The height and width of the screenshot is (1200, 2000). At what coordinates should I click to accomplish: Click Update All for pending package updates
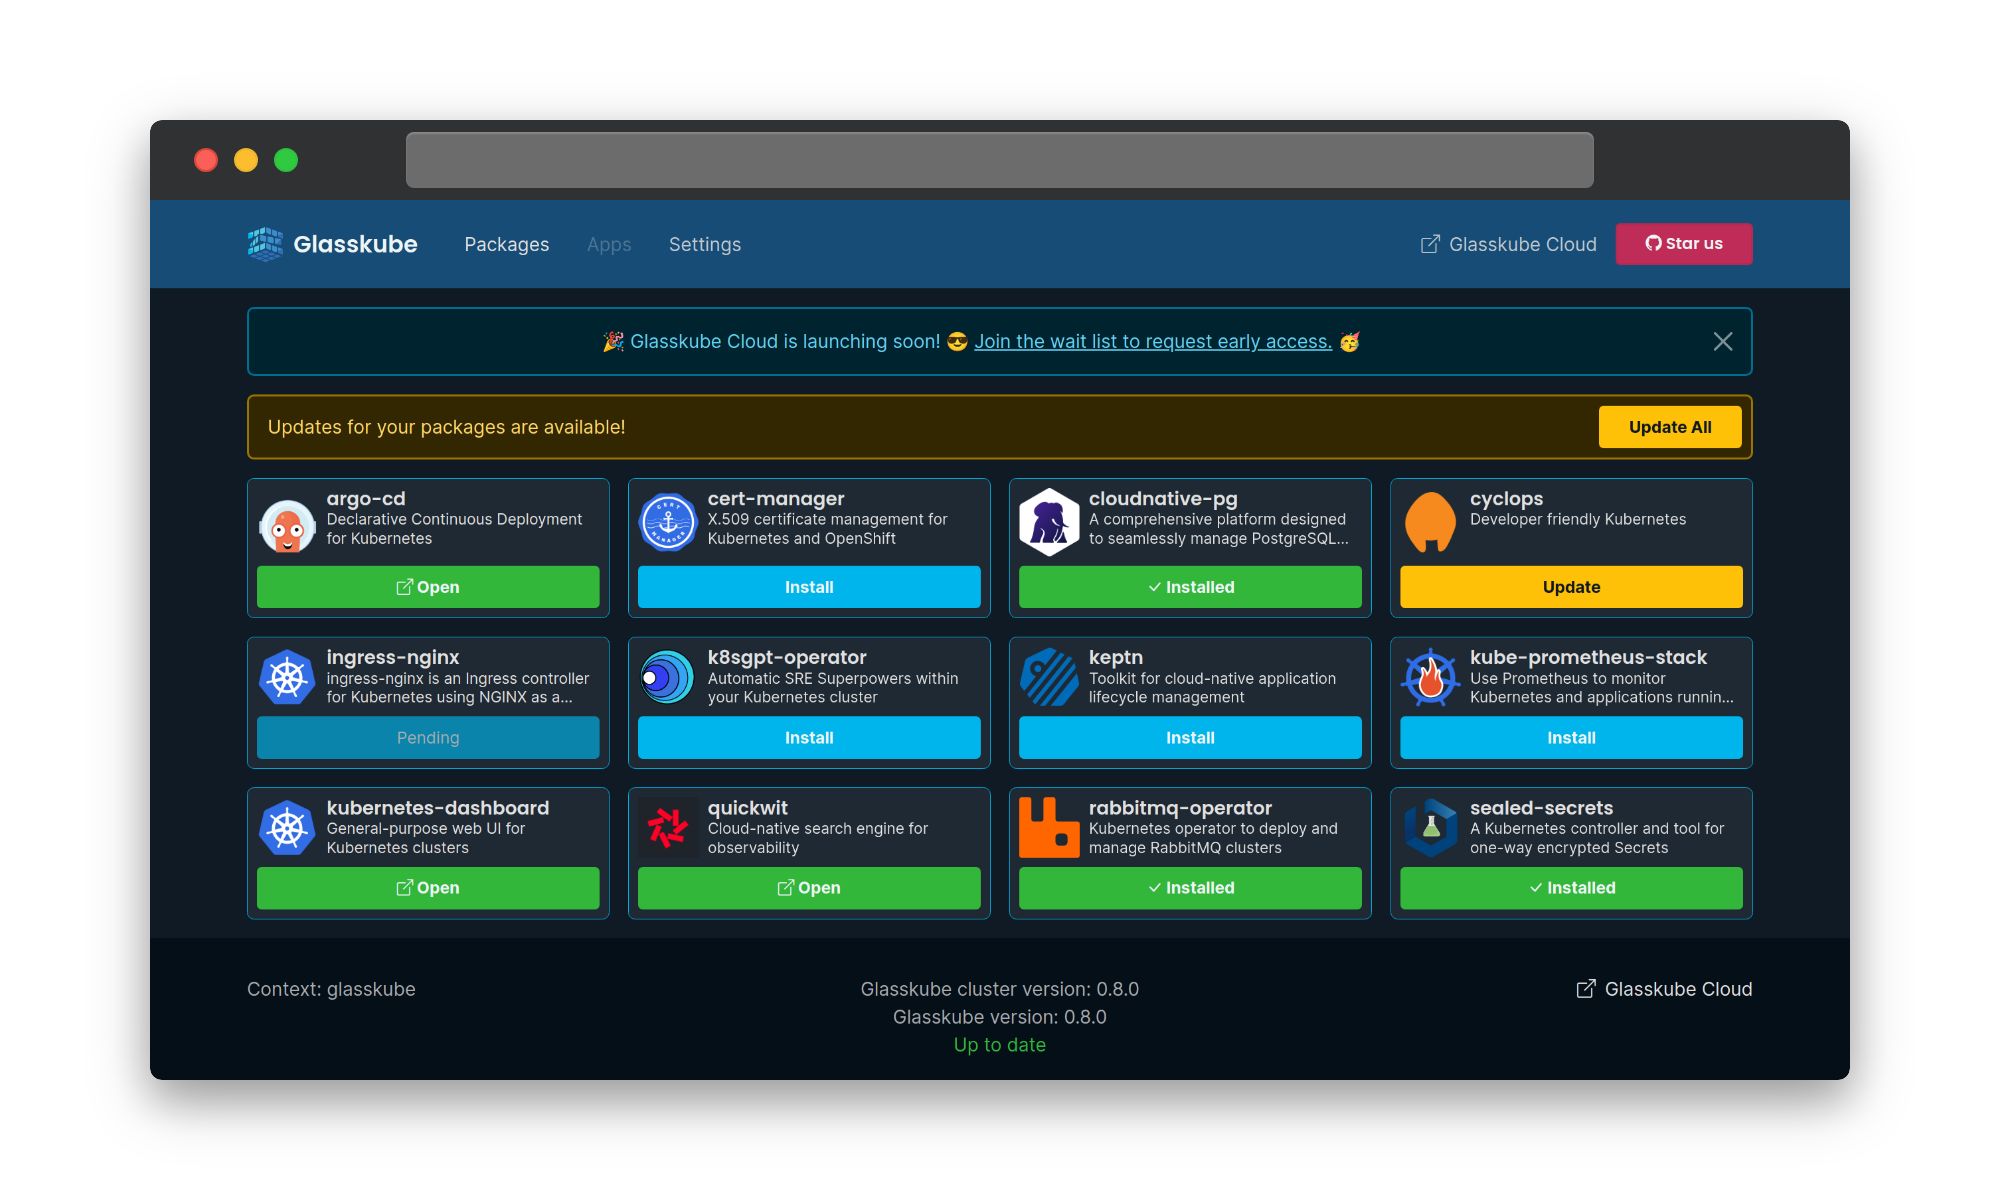[x=1669, y=427]
